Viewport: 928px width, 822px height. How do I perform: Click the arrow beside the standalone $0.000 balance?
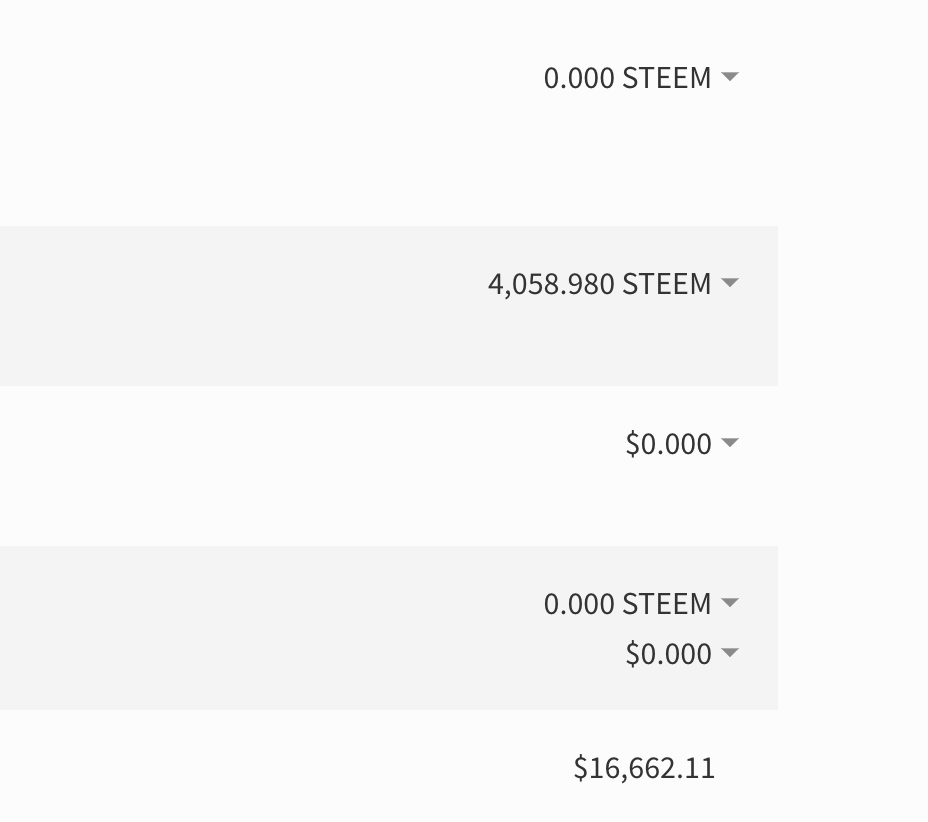coord(730,442)
